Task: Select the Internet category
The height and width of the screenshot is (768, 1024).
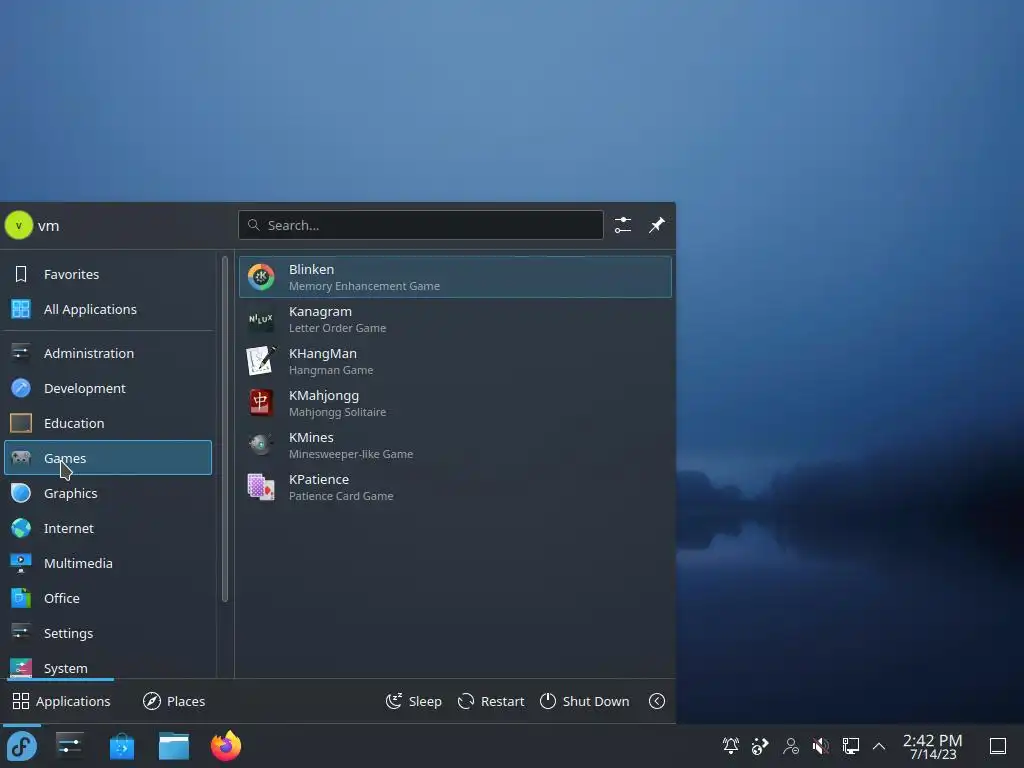Action: [108, 528]
